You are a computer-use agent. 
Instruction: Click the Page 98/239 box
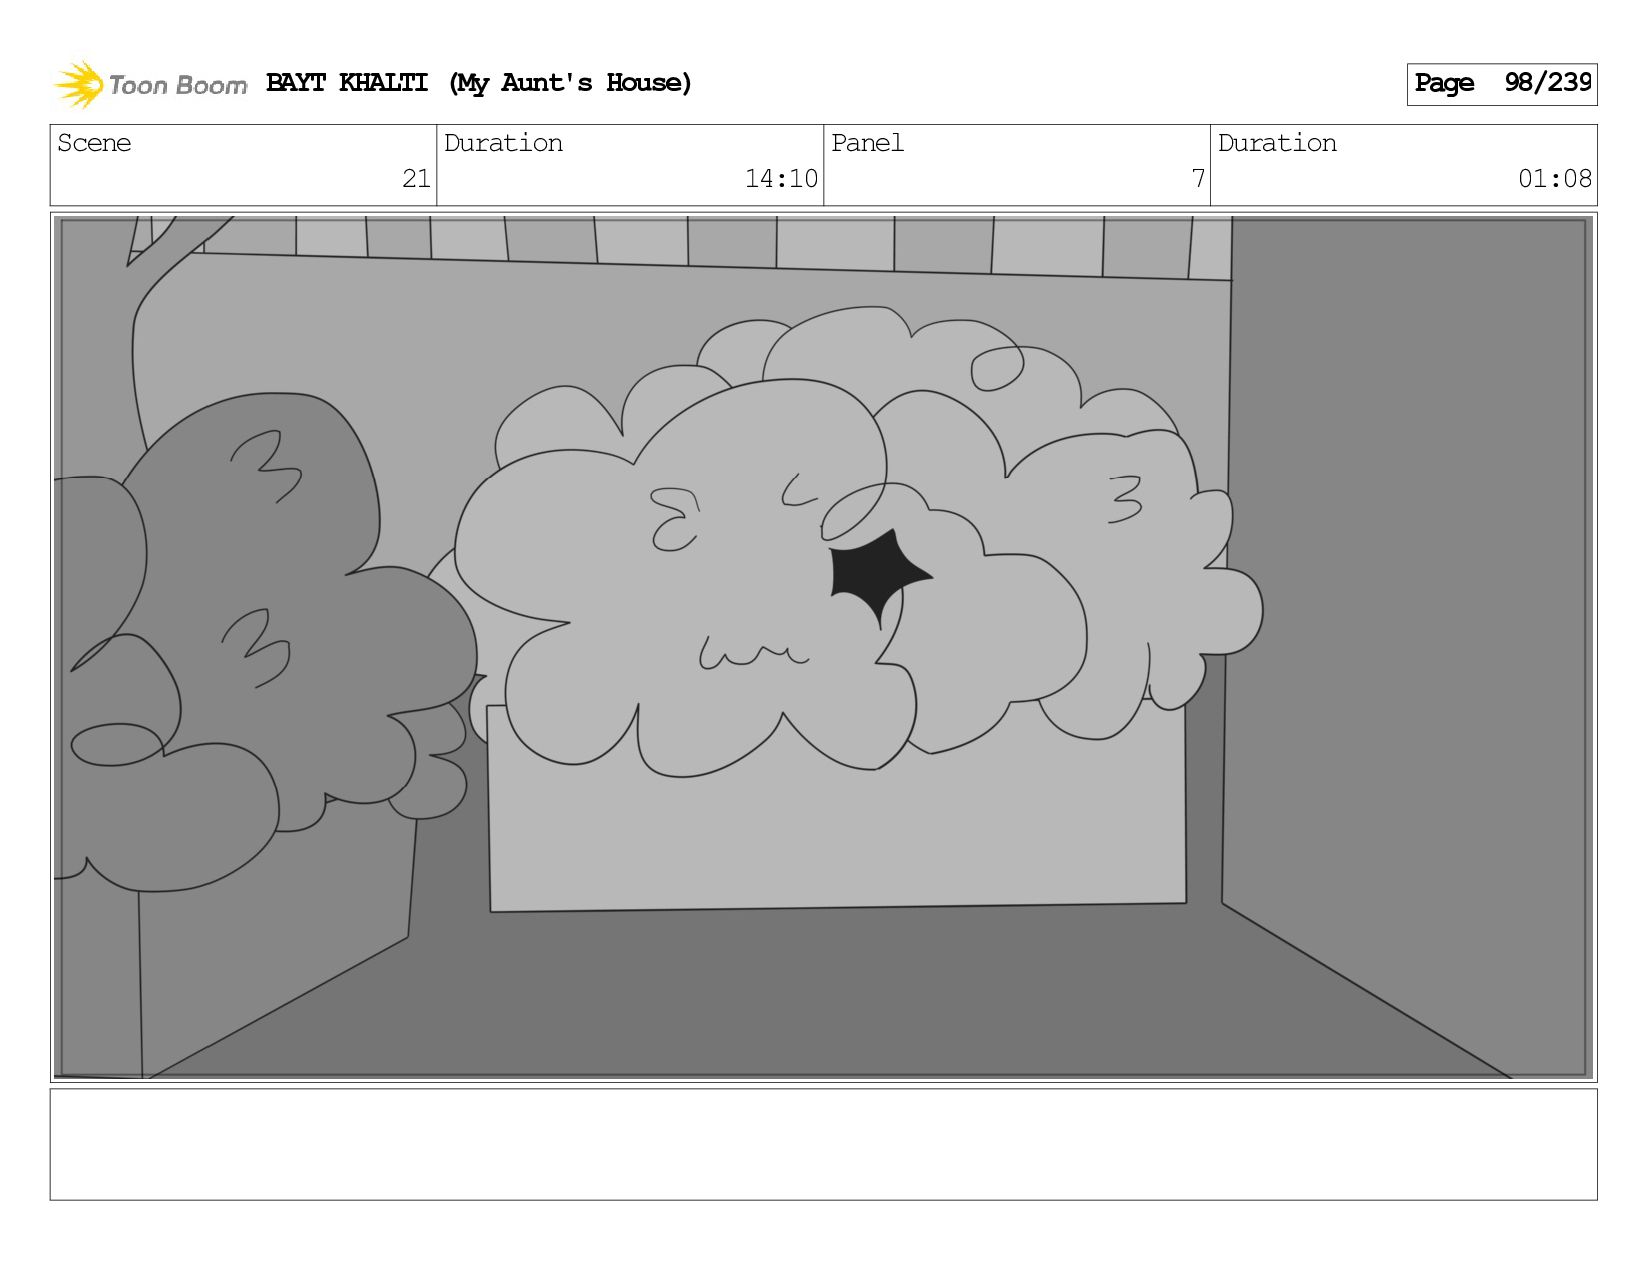pyautogui.click(x=1501, y=84)
